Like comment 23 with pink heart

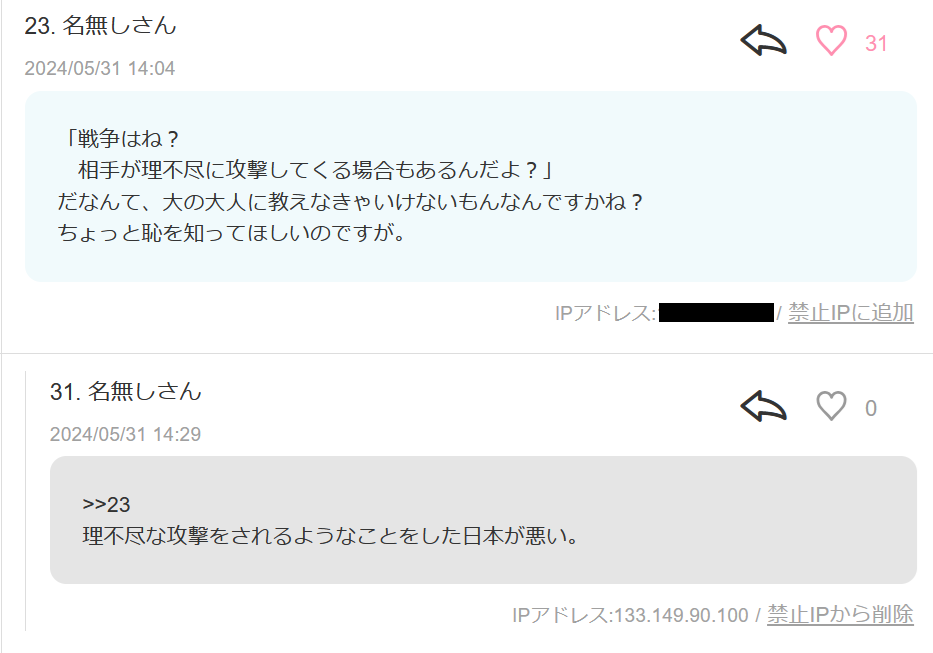[x=831, y=40]
